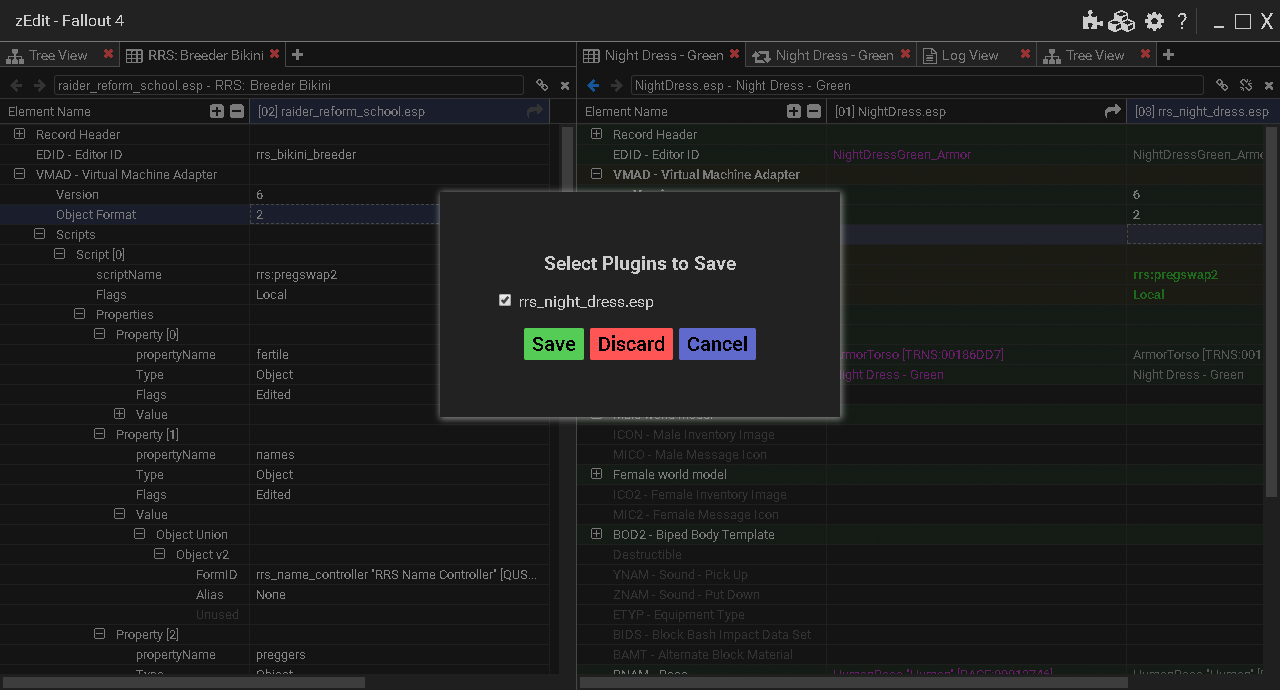The width and height of the screenshot is (1280, 690).
Task: Click right pane vertical scrollbar
Action: click(x=1271, y=312)
